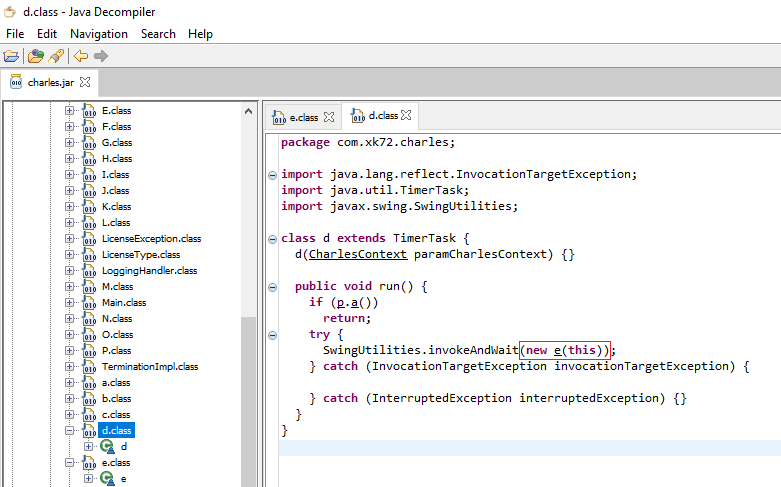Follow the e constructor link in invokeAndWait
Viewport: 781px width, 487px height.
coord(557,350)
